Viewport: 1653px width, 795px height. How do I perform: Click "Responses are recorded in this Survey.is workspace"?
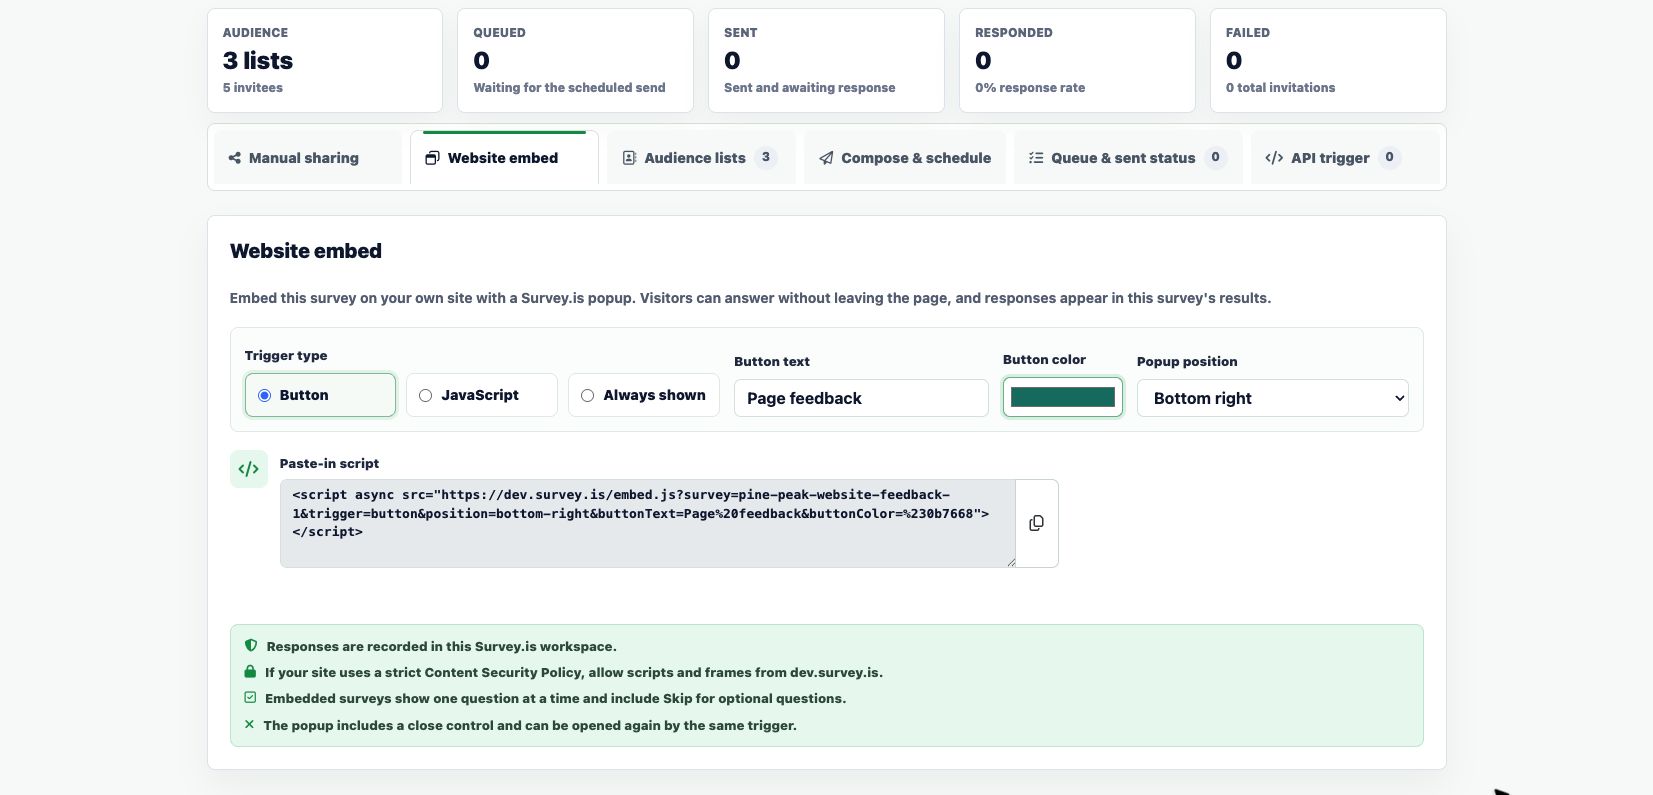coord(441,646)
